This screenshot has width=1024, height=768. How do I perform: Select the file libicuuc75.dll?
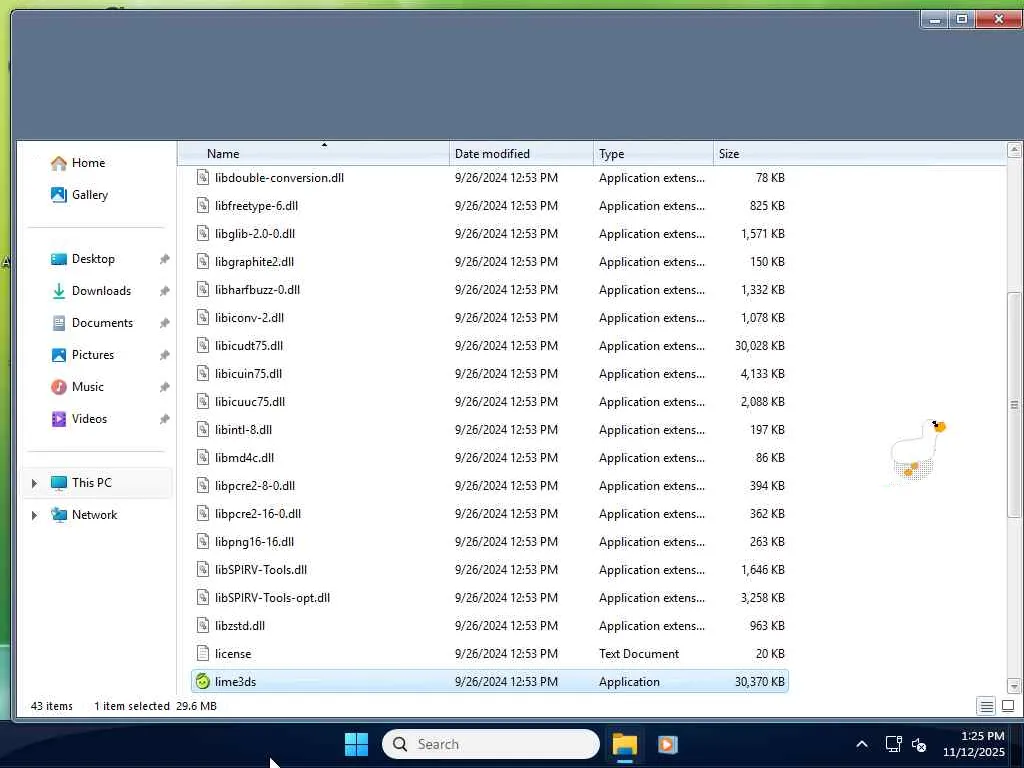point(250,402)
